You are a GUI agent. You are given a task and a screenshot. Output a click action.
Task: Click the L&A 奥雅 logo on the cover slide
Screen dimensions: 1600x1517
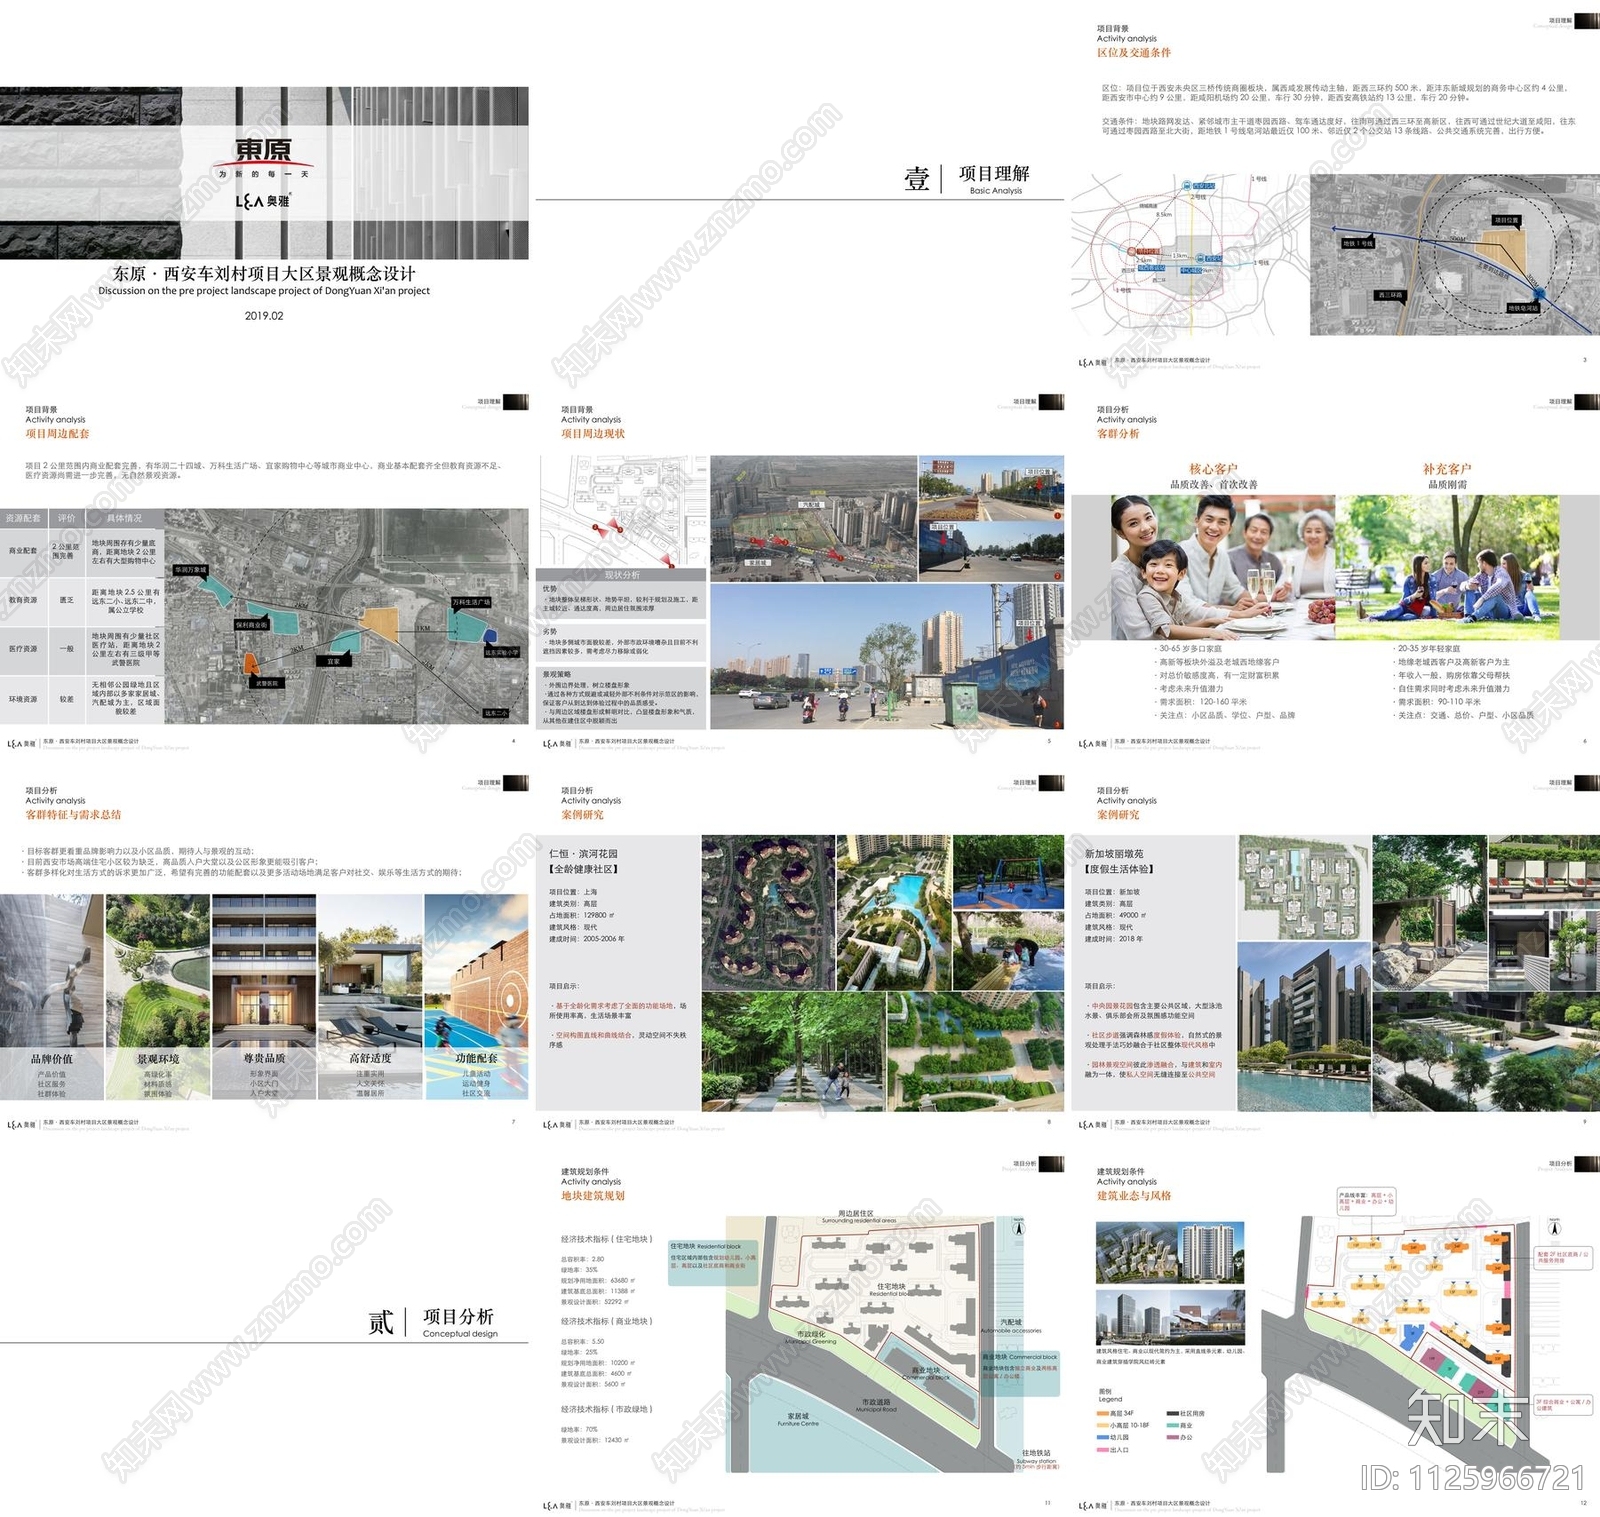pyautogui.click(x=263, y=201)
